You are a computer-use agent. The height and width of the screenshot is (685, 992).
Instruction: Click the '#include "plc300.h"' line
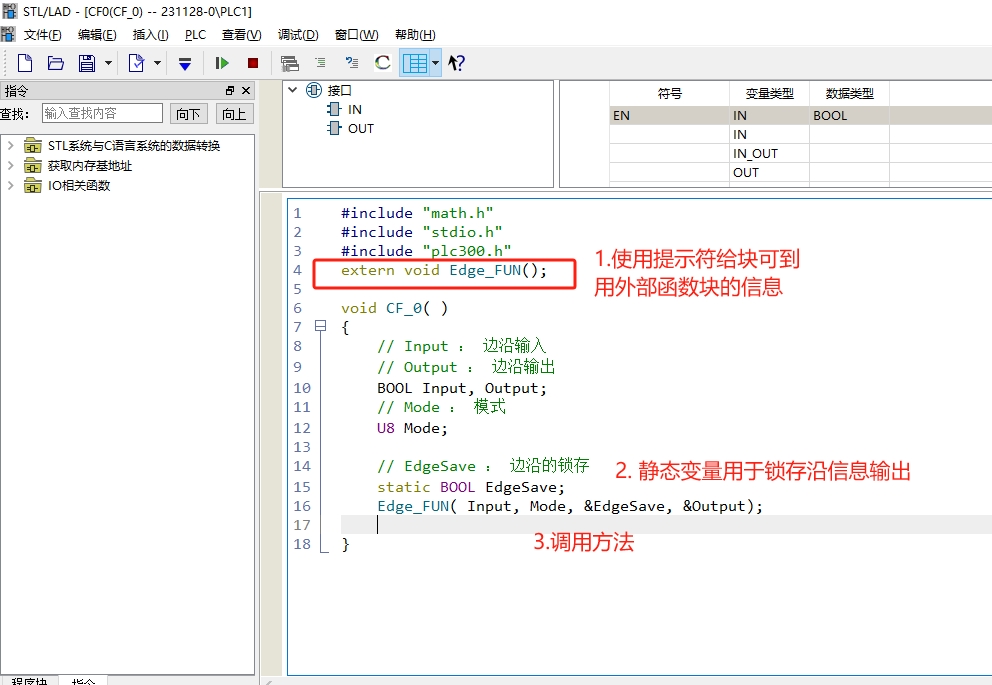coord(426,251)
